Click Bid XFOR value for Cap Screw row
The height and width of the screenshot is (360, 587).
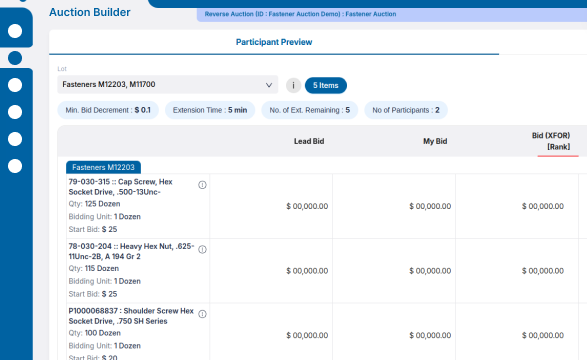[543, 206]
